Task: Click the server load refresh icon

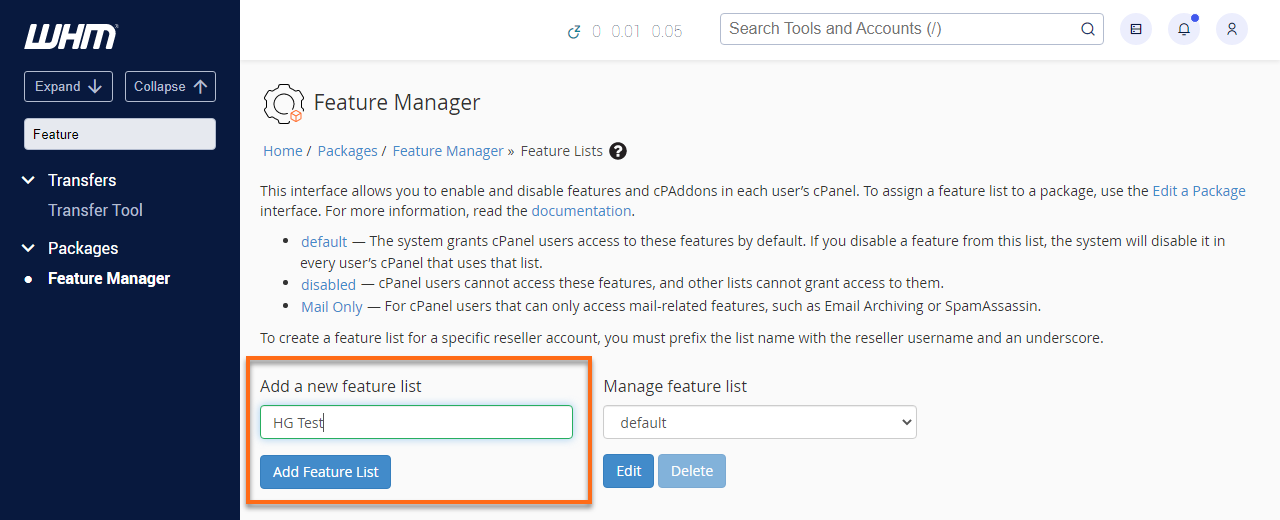Action: [x=574, y=31]
